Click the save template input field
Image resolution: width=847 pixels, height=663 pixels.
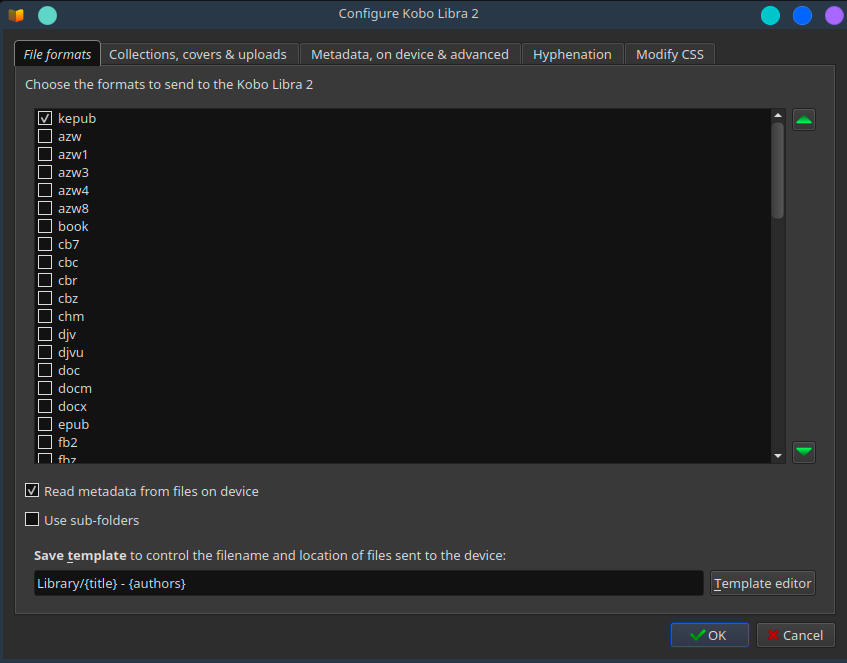(x=368, y=583)
